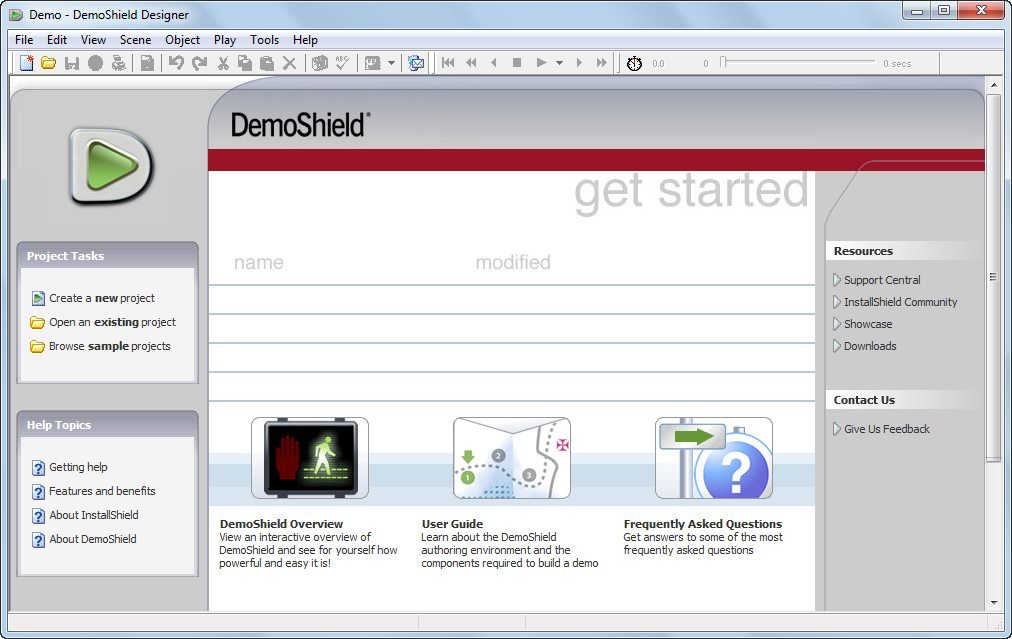
Task: Click the vertical scrollbar thumb
Action: tap(993, 278)
